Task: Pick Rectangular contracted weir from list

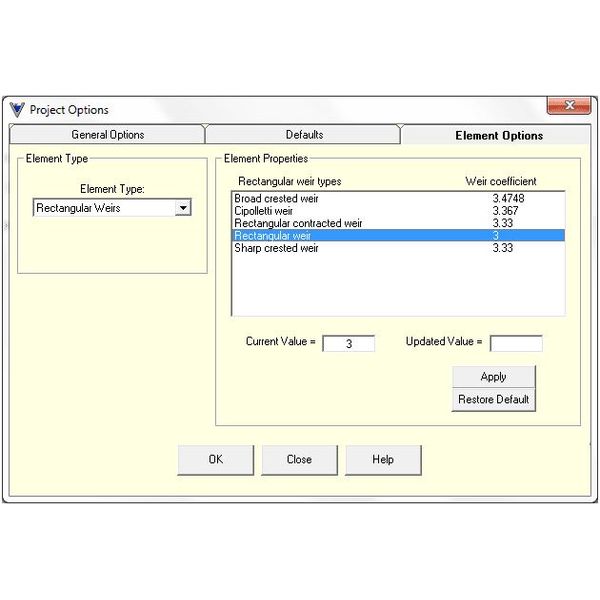Action: coord(298,223)
